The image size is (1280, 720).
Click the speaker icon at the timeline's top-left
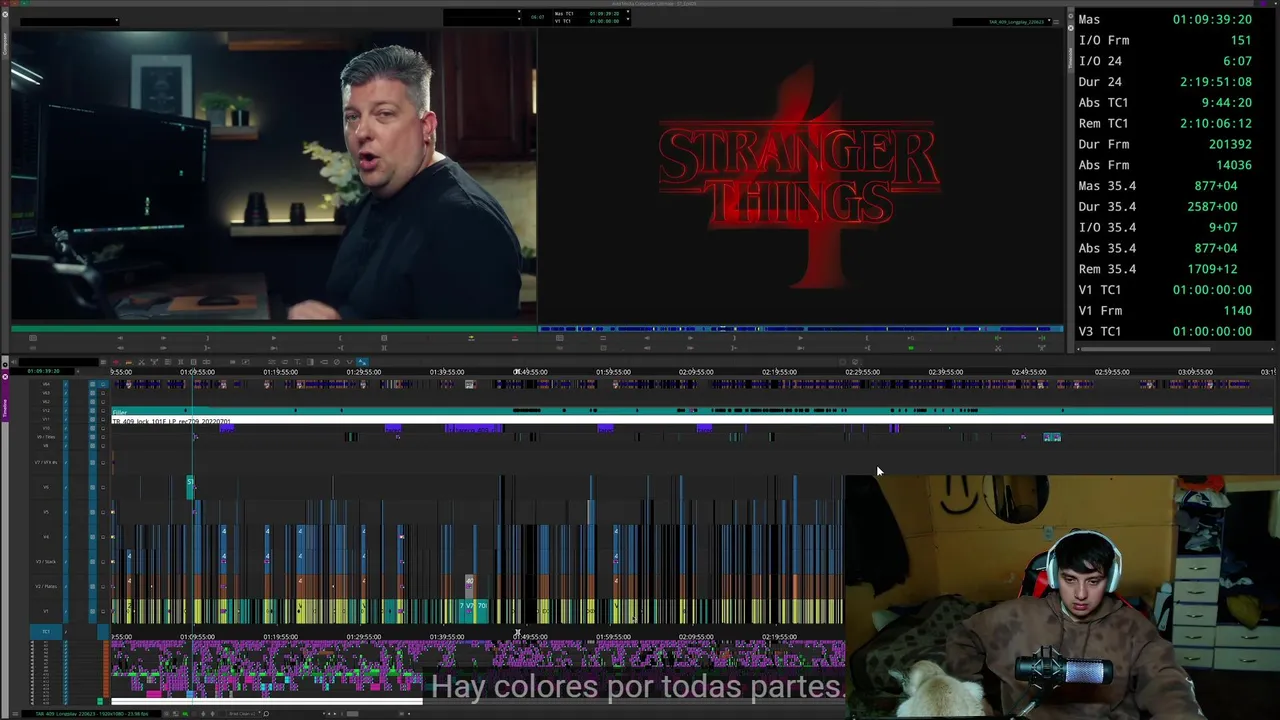tap(13, 362)
